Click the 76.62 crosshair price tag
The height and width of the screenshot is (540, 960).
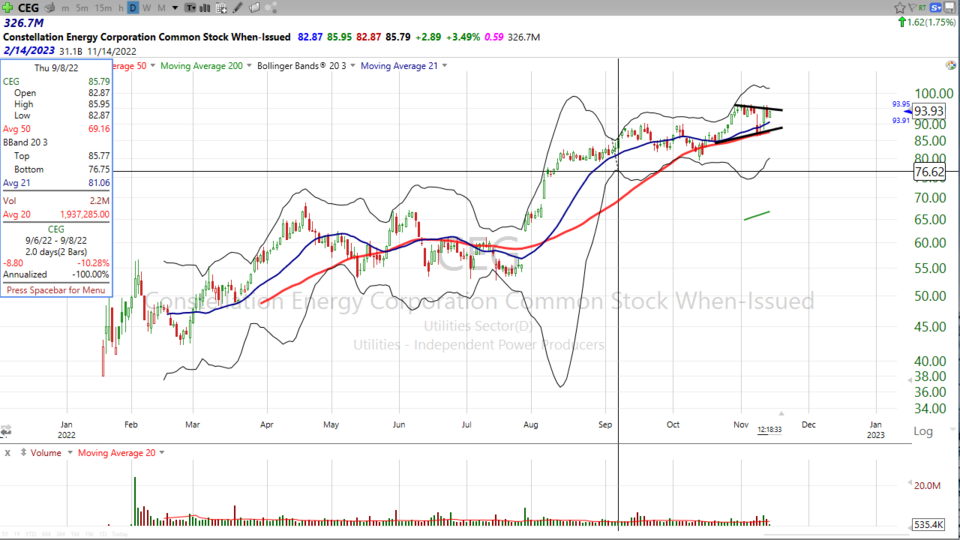(x=929, y=171)
